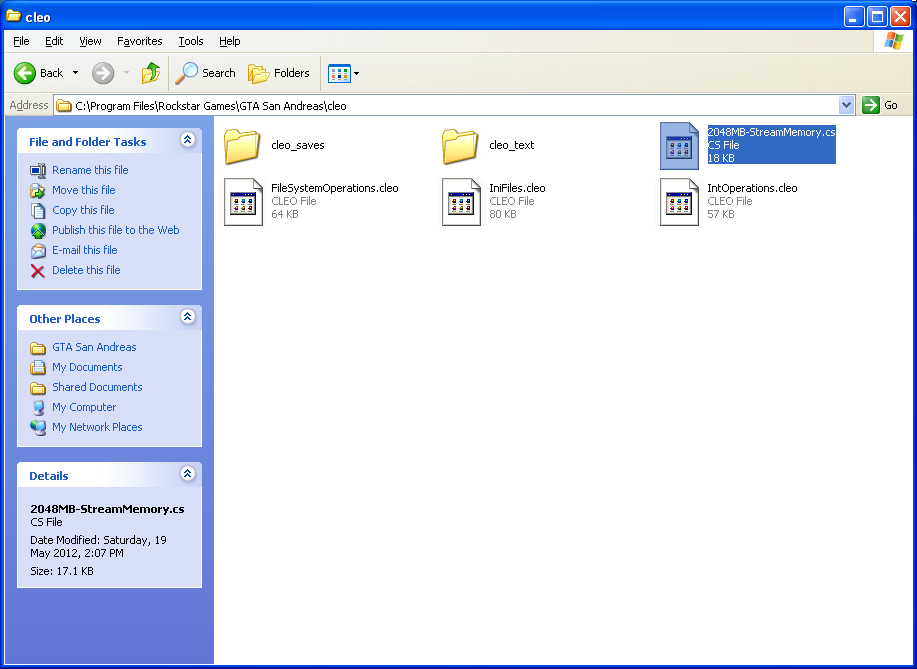The image size is (917, 669).
Task: Click the Rename this file link
Action: tap(90, 170)
